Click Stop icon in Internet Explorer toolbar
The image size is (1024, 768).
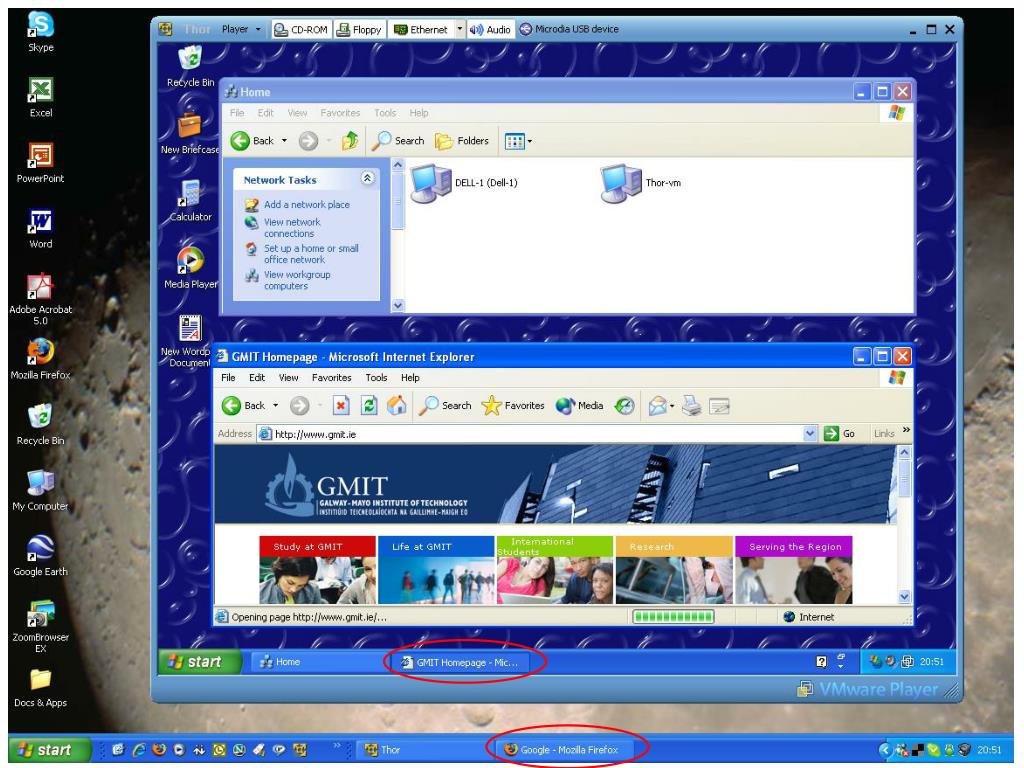click(x=341, y=406)
